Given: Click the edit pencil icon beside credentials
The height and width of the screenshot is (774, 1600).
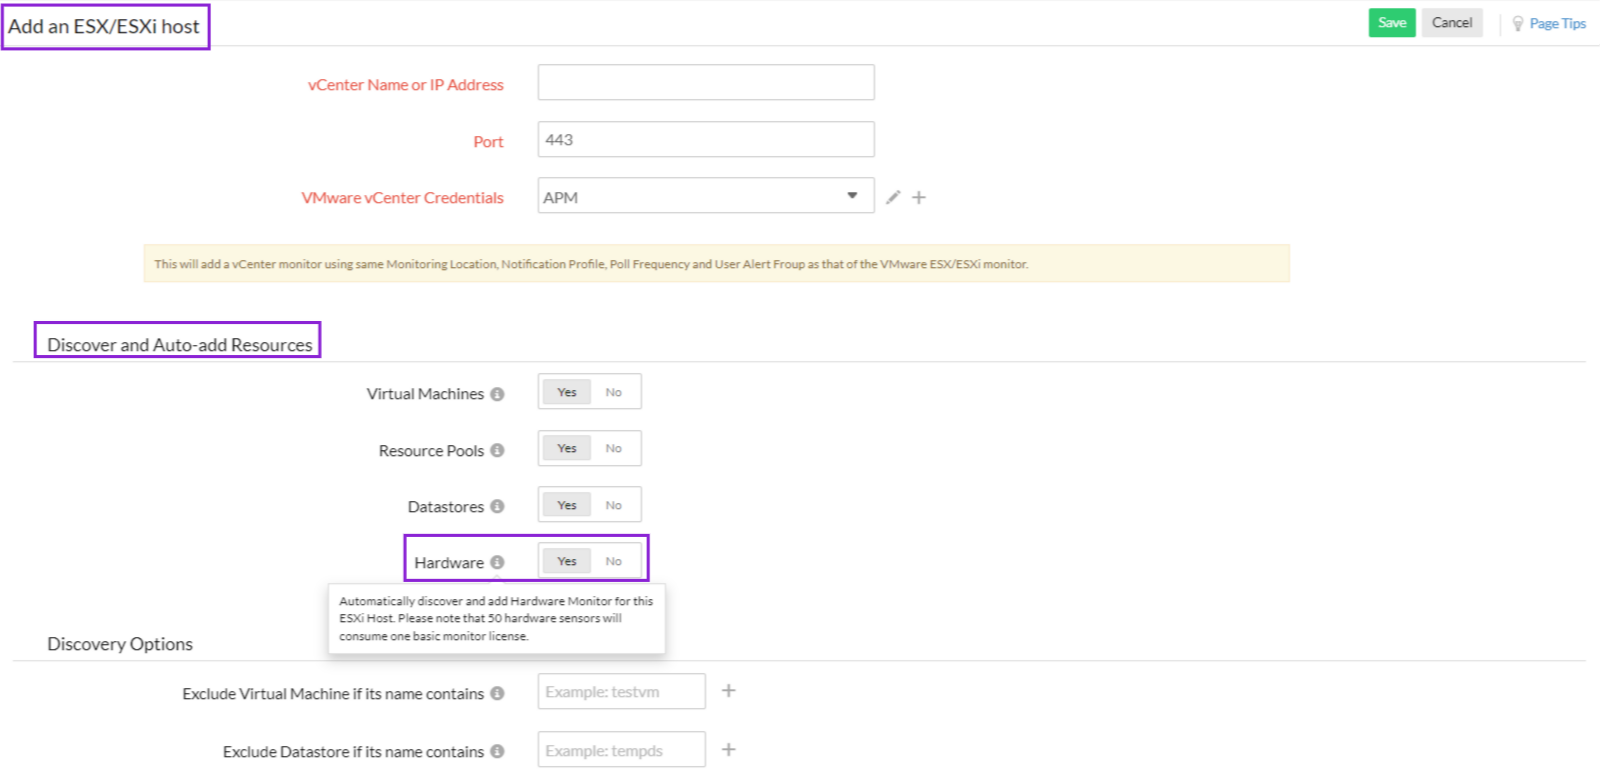Looking at the screenshot, I should [893, 198].
